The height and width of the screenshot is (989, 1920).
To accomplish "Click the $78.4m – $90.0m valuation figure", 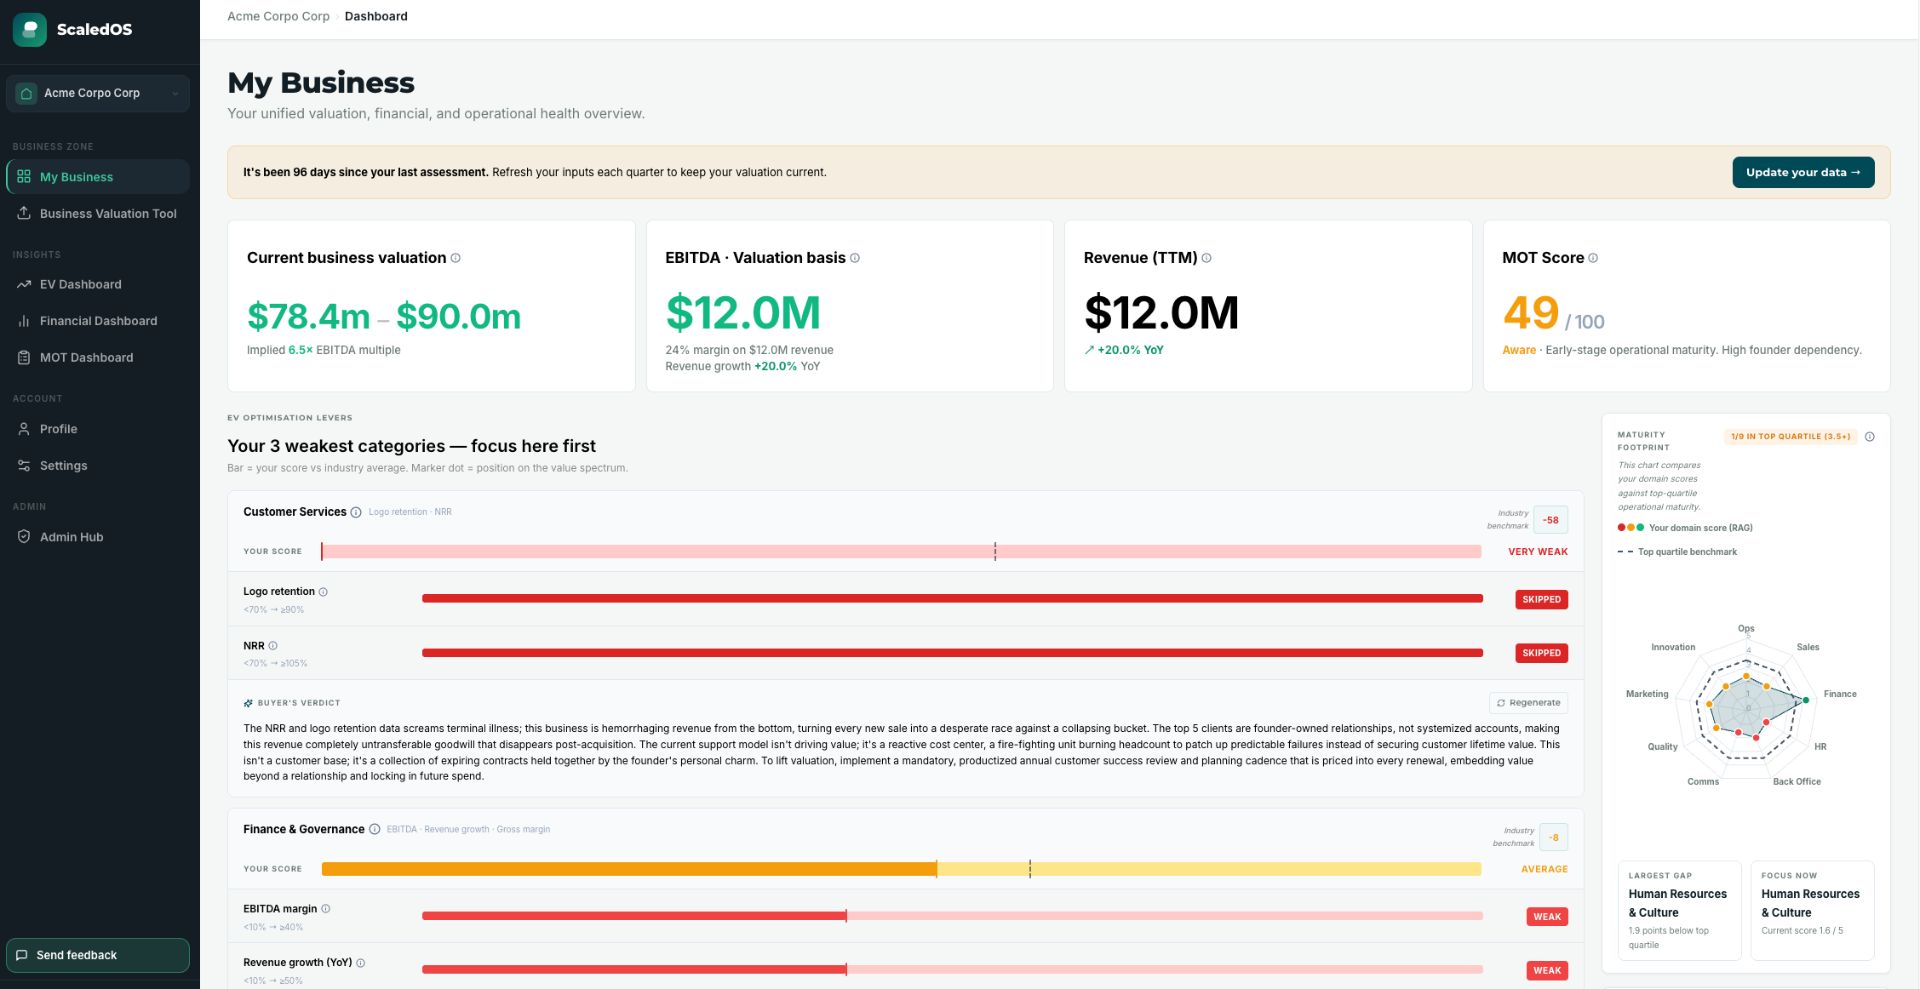I will pos(384,317).
